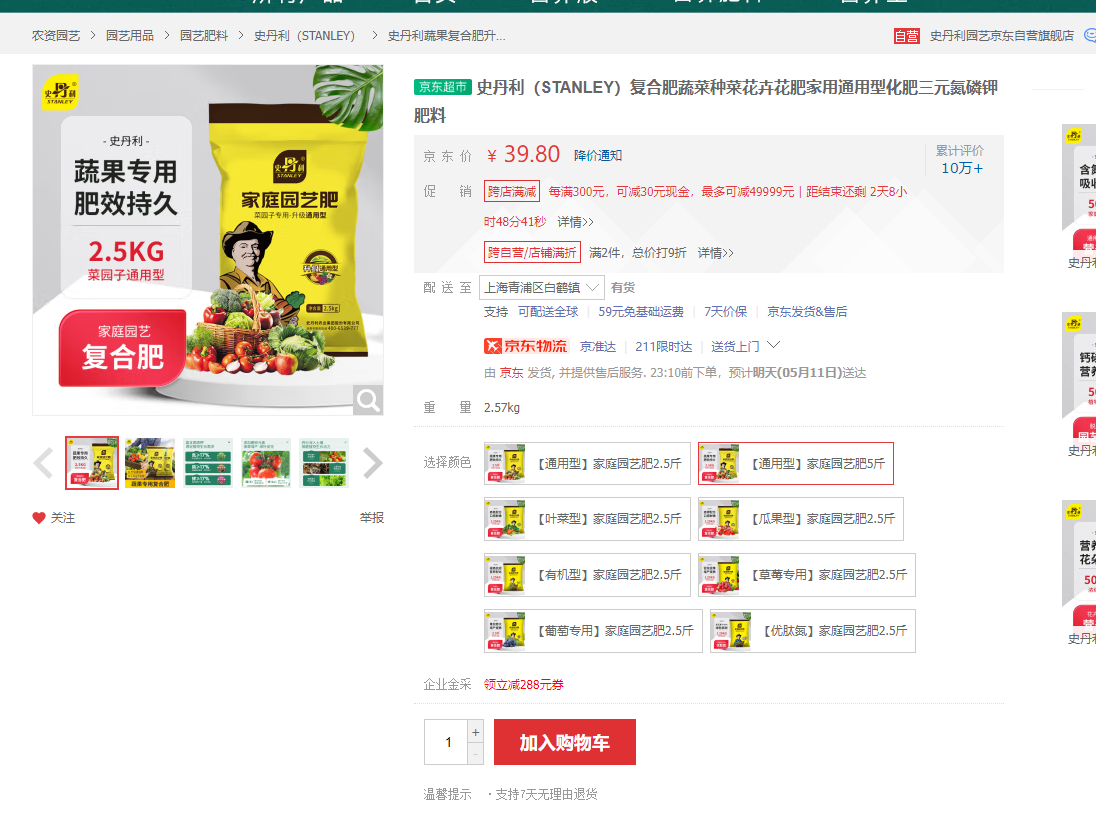Click the red 自营 badge
Viewport: 1096px width, 817px height.
906,36
